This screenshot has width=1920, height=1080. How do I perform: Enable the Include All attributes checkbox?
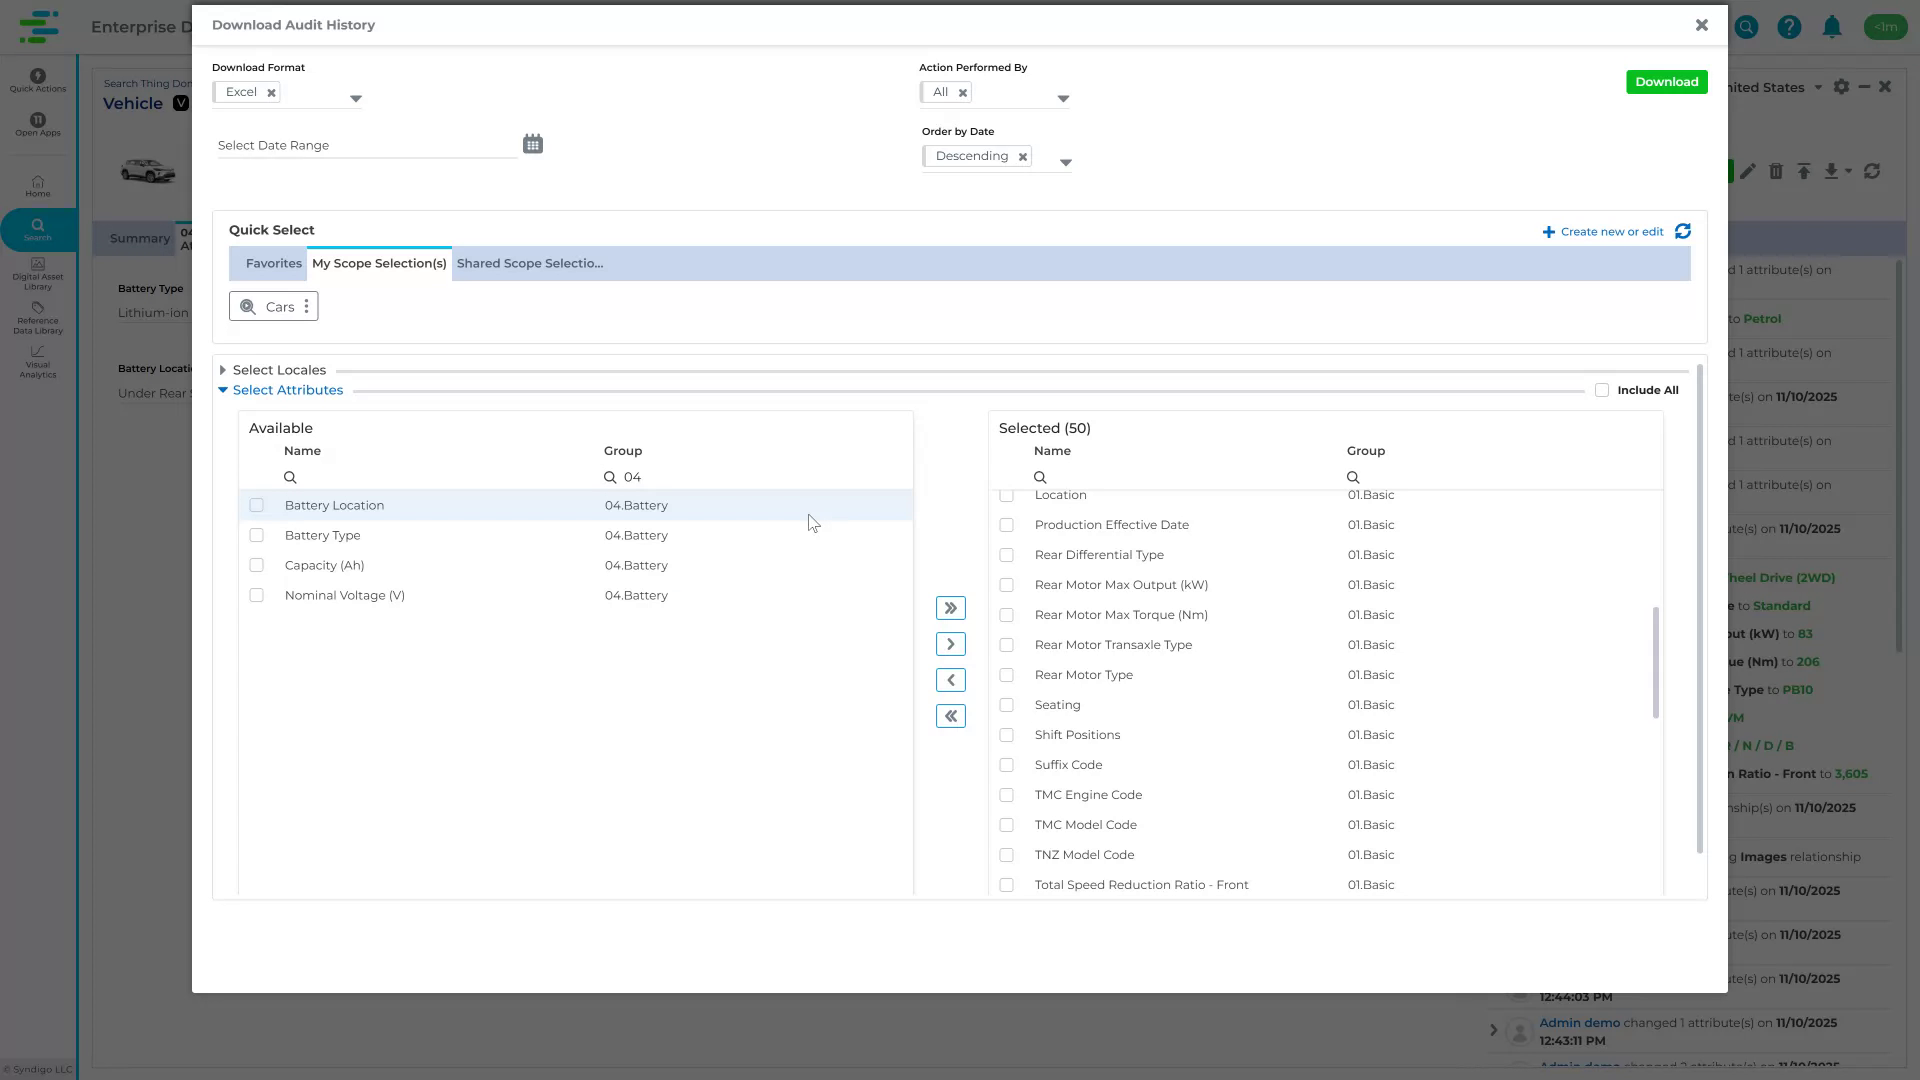(x=1603, y=390)
